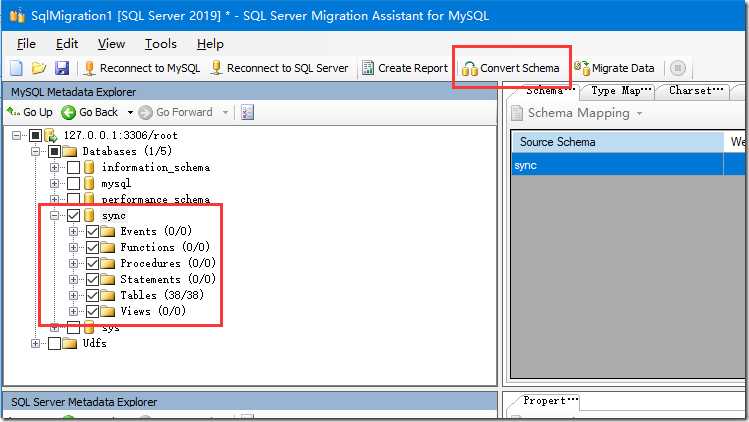Toggle checkbox for 127.0.0.1:3306/root
Viewport: 749px width, 422px height.
tap(35, 135)
